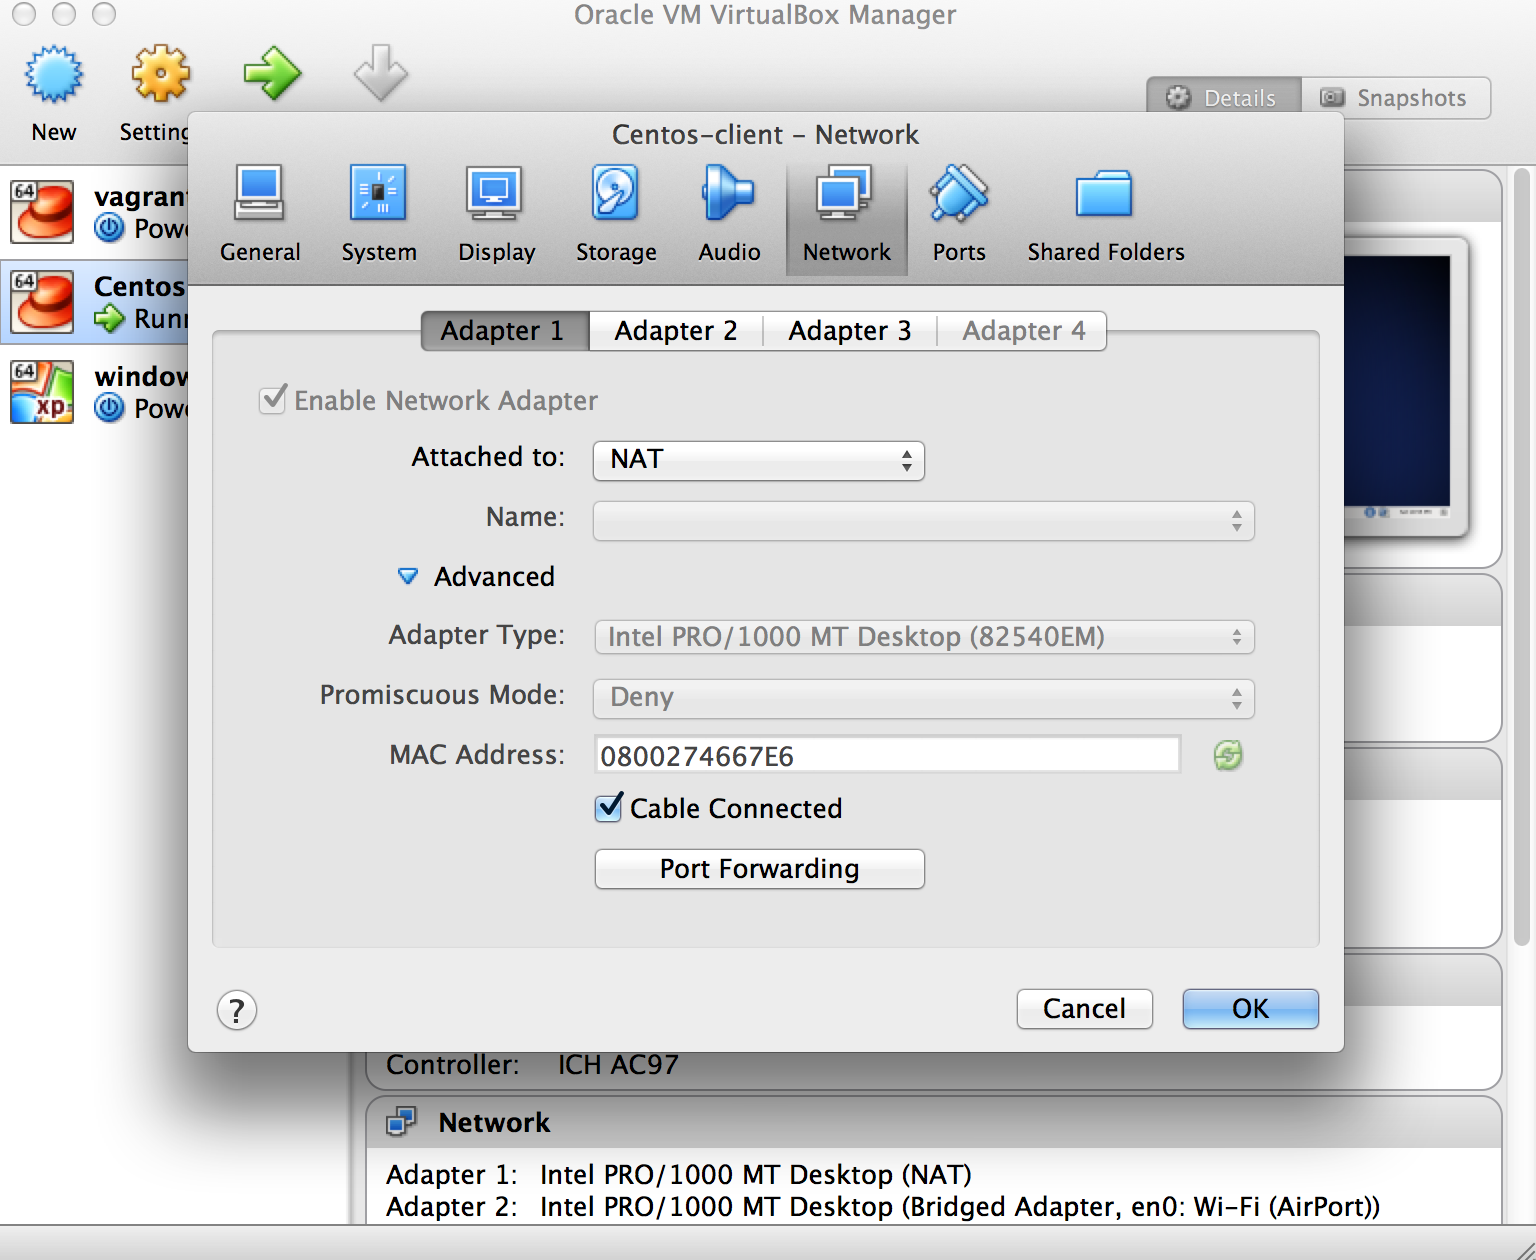Switch to the Adapter 1 tab
Image resolution: width=1536 pixels, height=1260 pixels.
(x=505, y=331)
